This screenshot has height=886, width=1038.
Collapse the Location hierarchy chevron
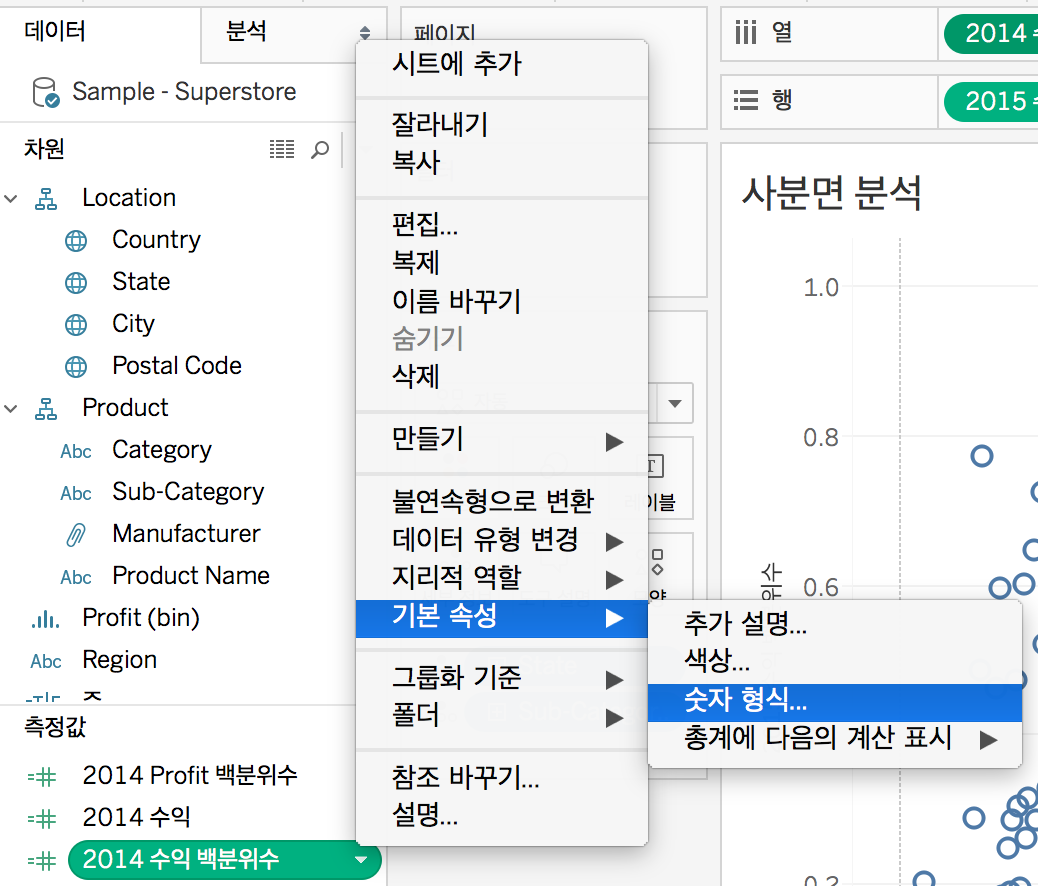pyautogui.click(x=11, y=199)
